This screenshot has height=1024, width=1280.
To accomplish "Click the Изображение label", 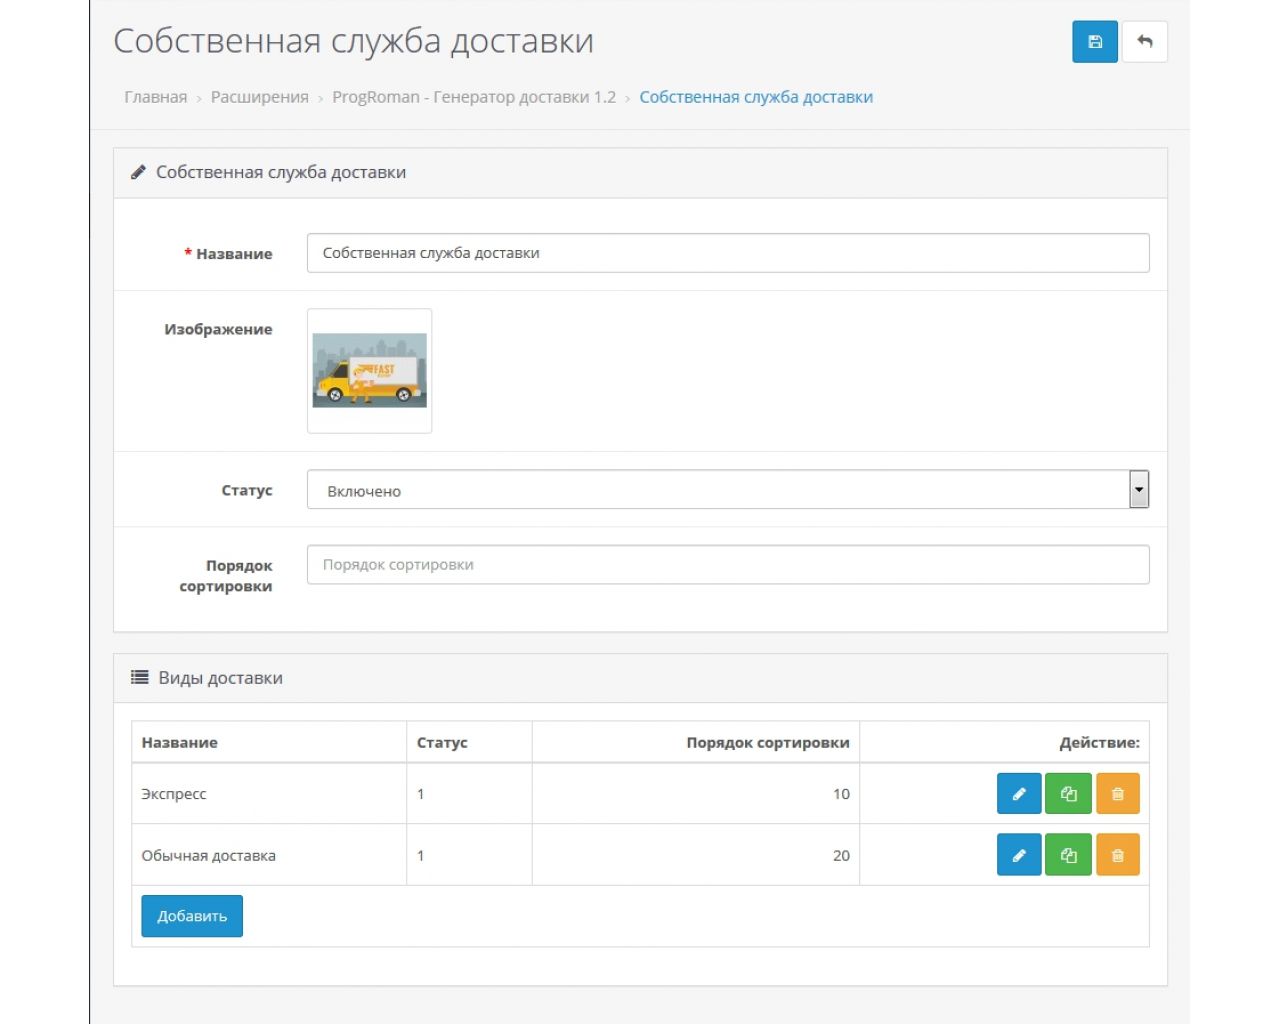I will (218, 329).
